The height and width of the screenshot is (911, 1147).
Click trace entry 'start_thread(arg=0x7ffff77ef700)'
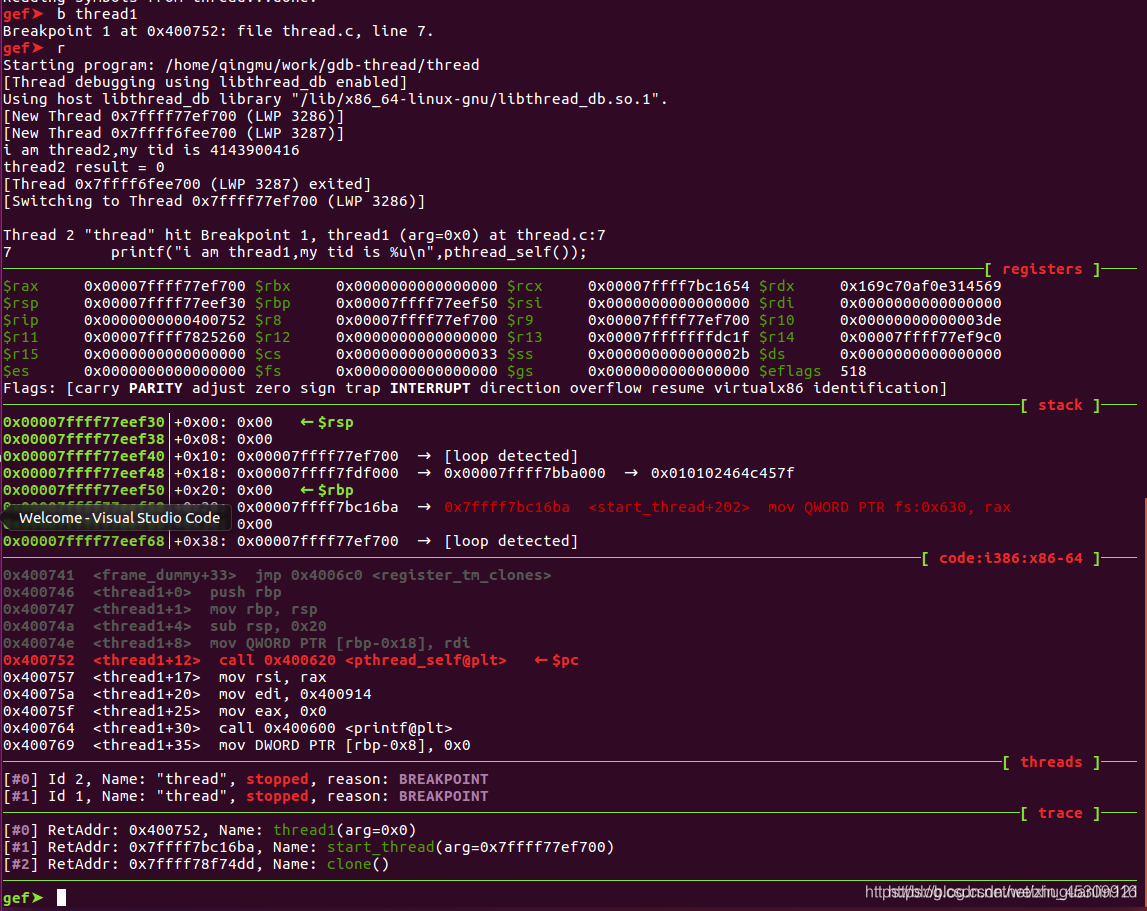tap(470, 847)
